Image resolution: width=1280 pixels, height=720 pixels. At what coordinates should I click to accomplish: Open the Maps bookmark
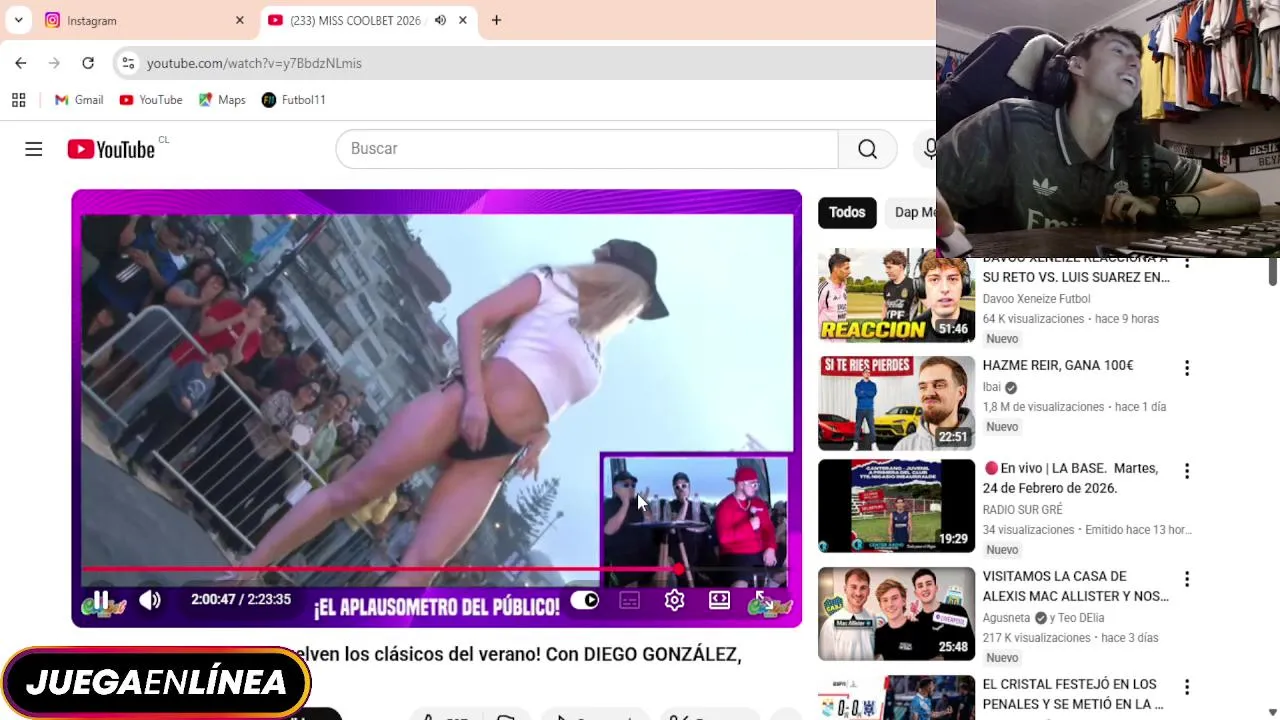(x=222, y=100)
